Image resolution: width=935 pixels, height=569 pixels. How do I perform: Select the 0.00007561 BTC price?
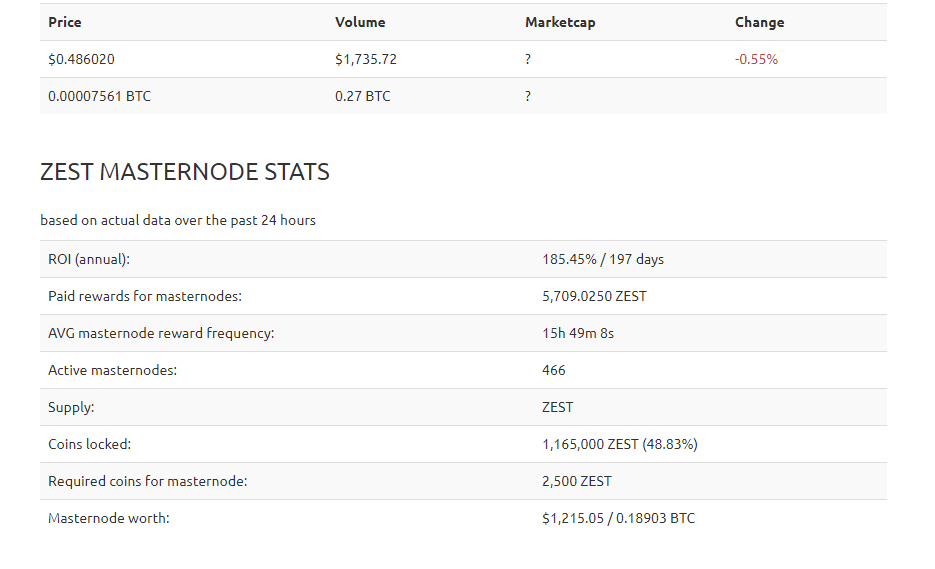pyautogui.click(x=100, y=96)
